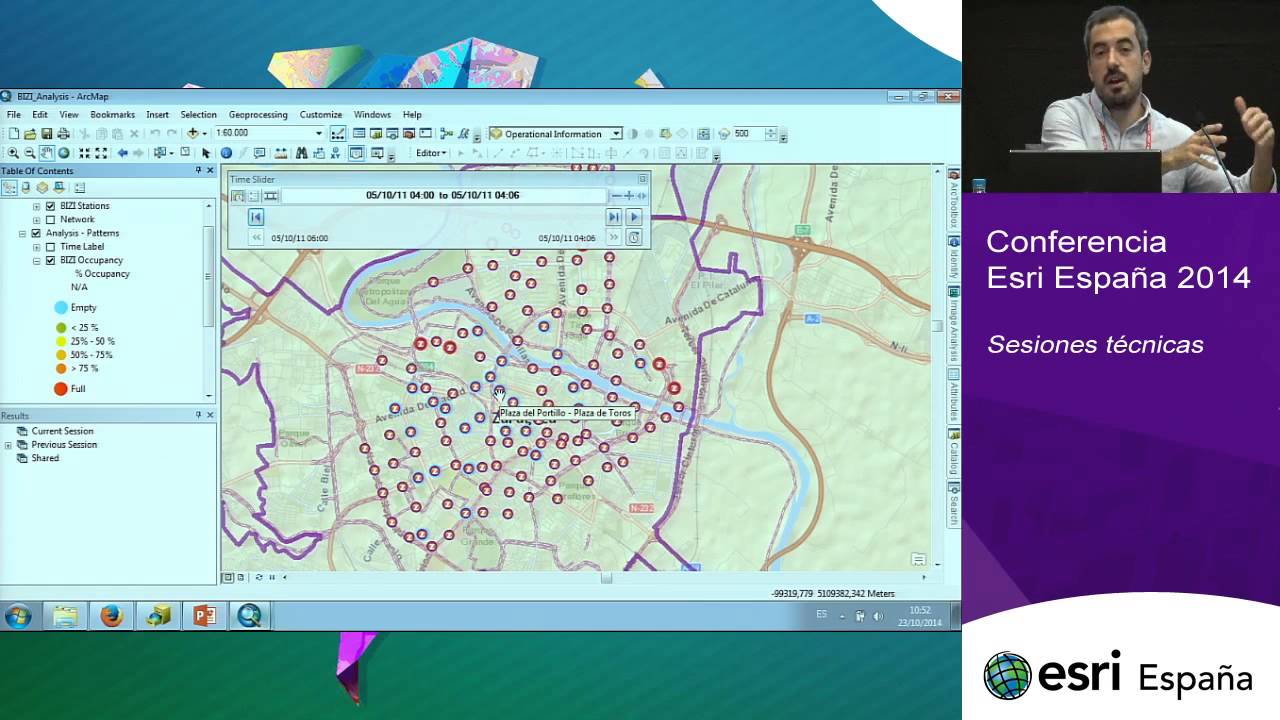The image size is (1280, 720).
Task: Click the Print icon
Action: click(63, 133)
